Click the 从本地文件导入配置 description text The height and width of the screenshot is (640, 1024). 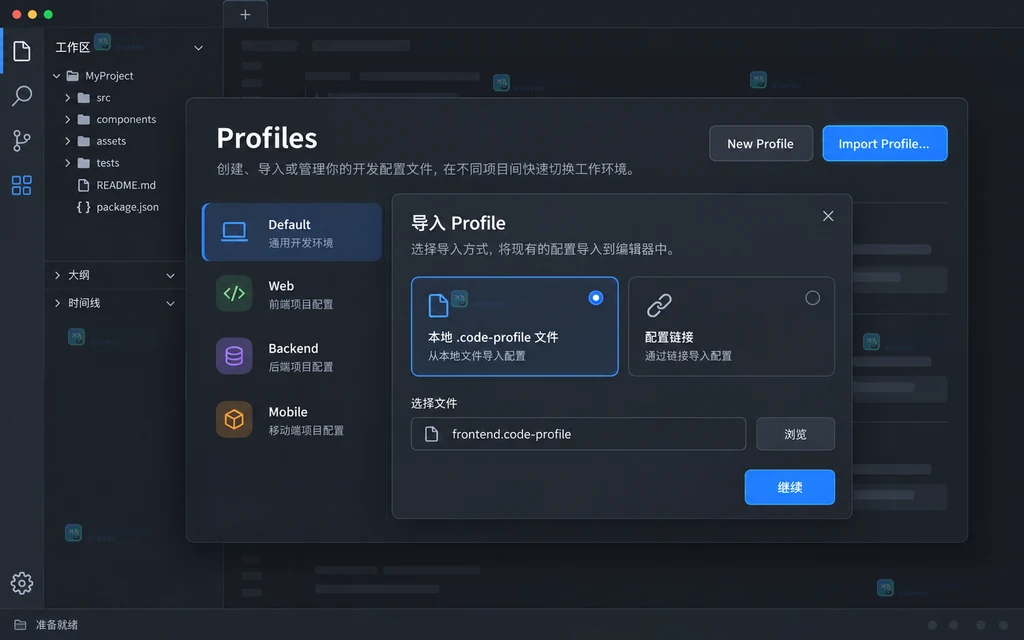coord(477,356)
